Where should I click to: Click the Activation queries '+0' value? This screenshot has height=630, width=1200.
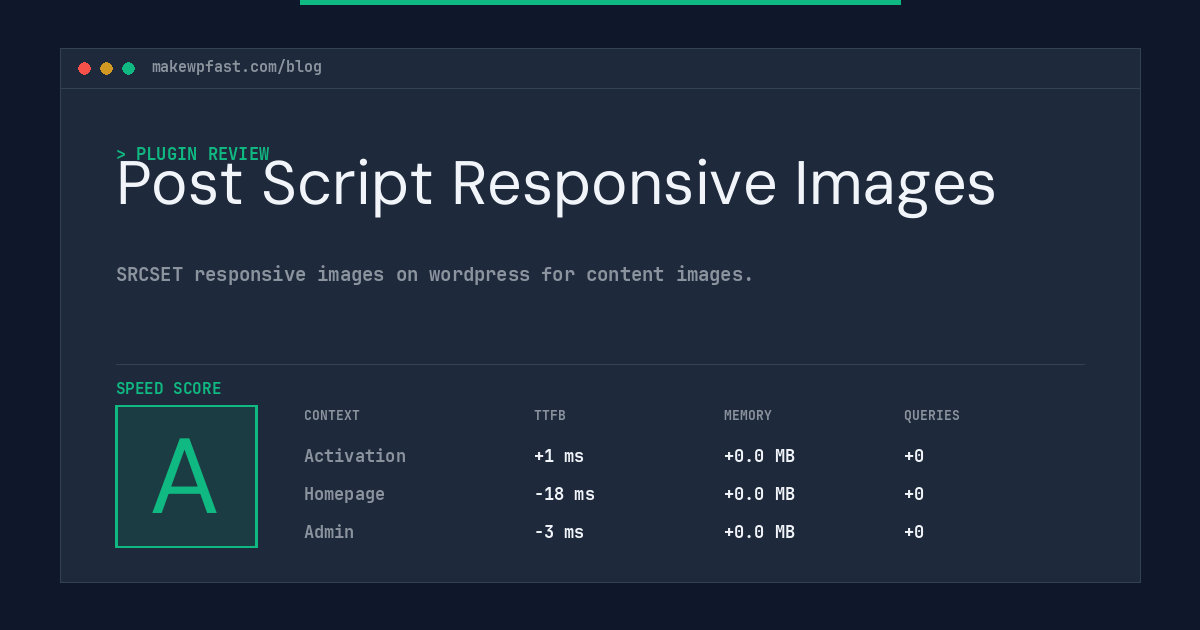point(914,456)
